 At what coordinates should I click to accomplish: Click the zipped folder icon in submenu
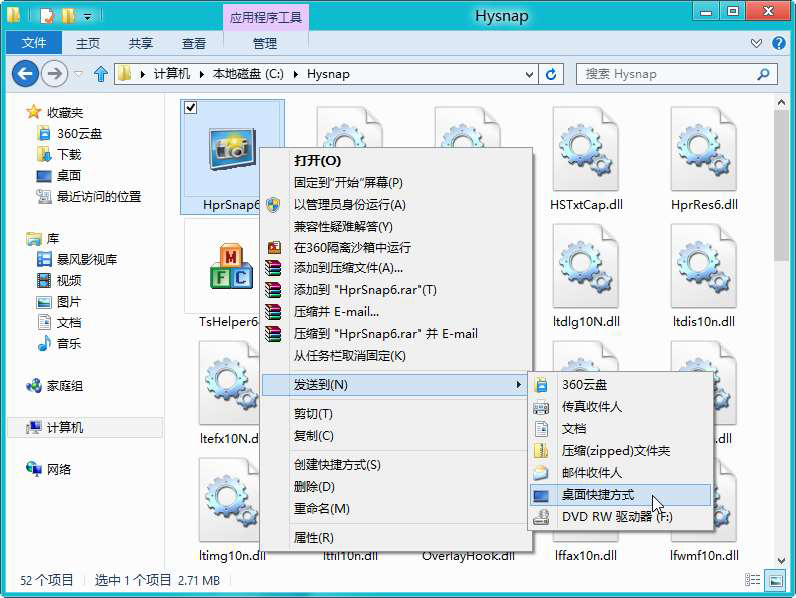[541, 450]
